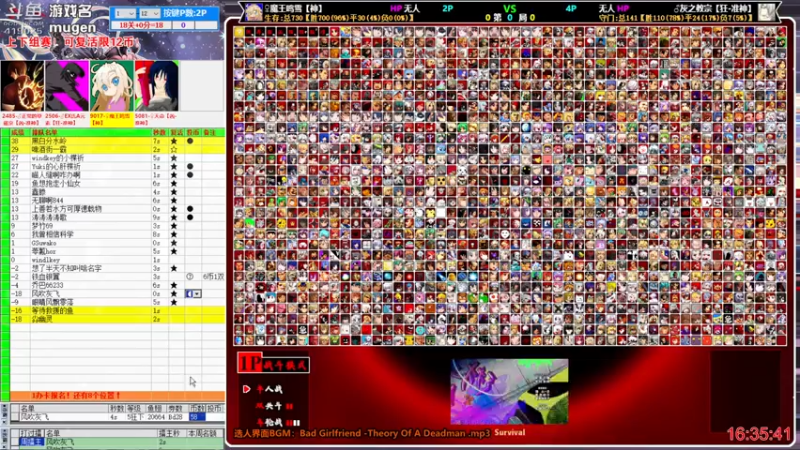Click the 按键P数:2P label
This screenshot has width=800, height=450.
tap(185, 13)
